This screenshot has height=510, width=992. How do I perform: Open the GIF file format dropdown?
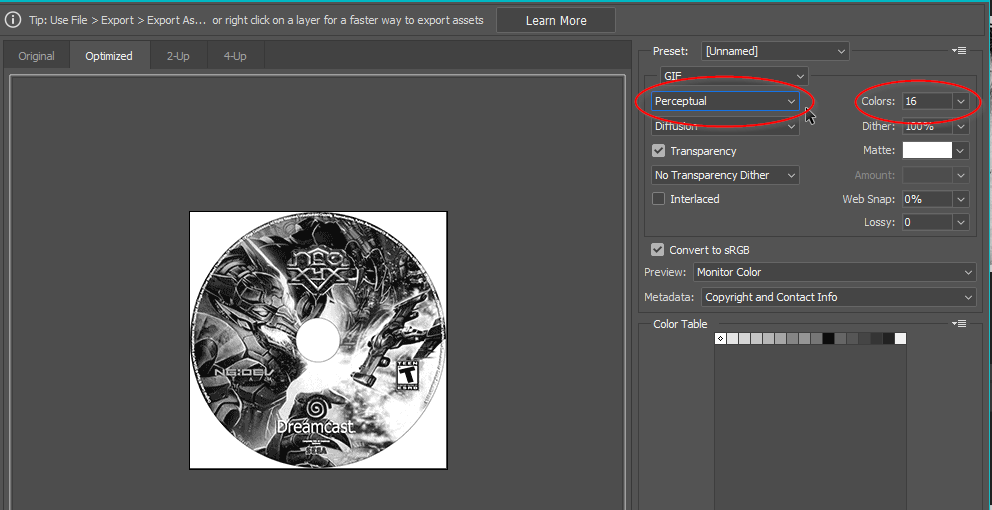click(x=734, y=76)
